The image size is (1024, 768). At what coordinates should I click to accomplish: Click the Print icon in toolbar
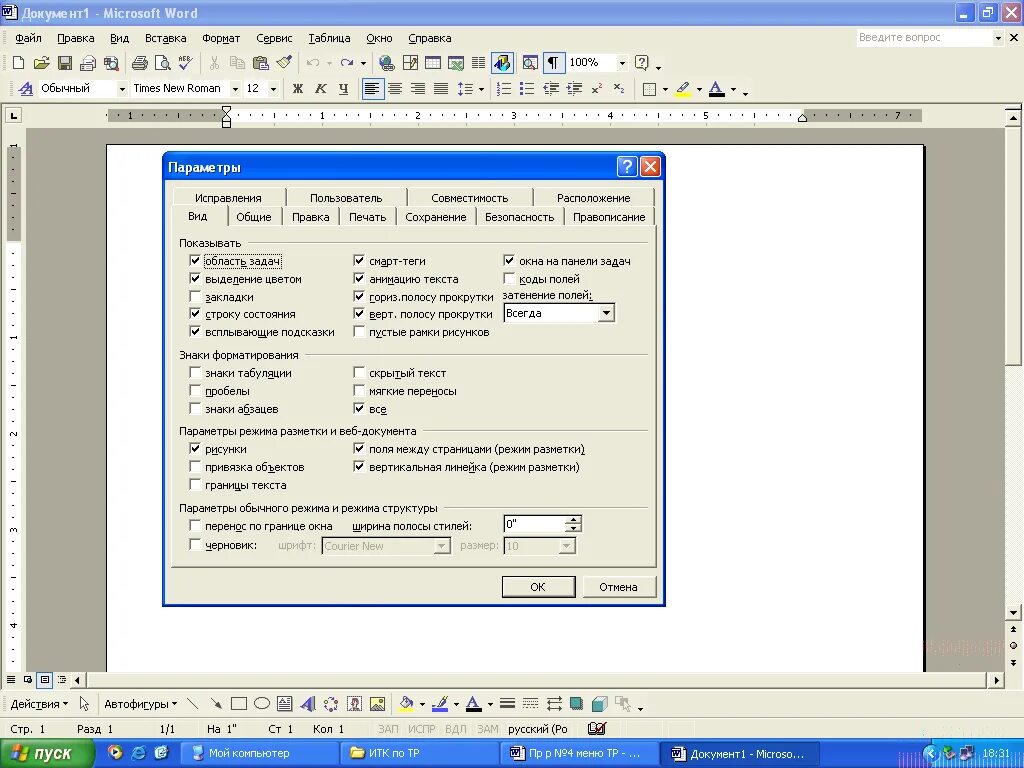[139, 63]
